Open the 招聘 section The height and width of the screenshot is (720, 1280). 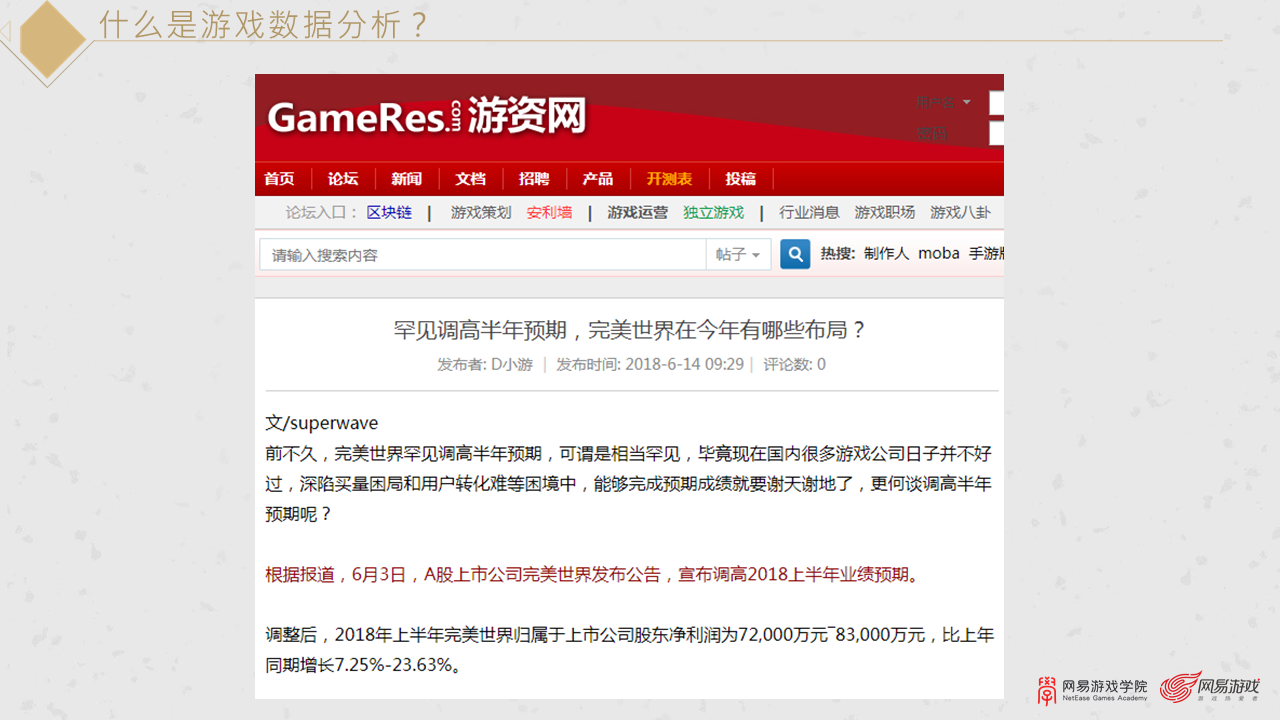tap(534, 178)
